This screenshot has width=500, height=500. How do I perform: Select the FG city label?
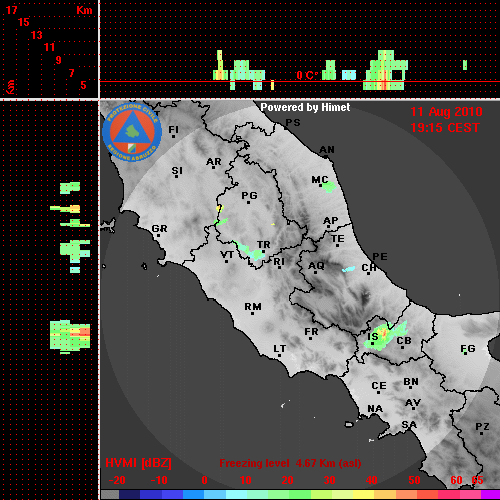[x=468, y=349]
